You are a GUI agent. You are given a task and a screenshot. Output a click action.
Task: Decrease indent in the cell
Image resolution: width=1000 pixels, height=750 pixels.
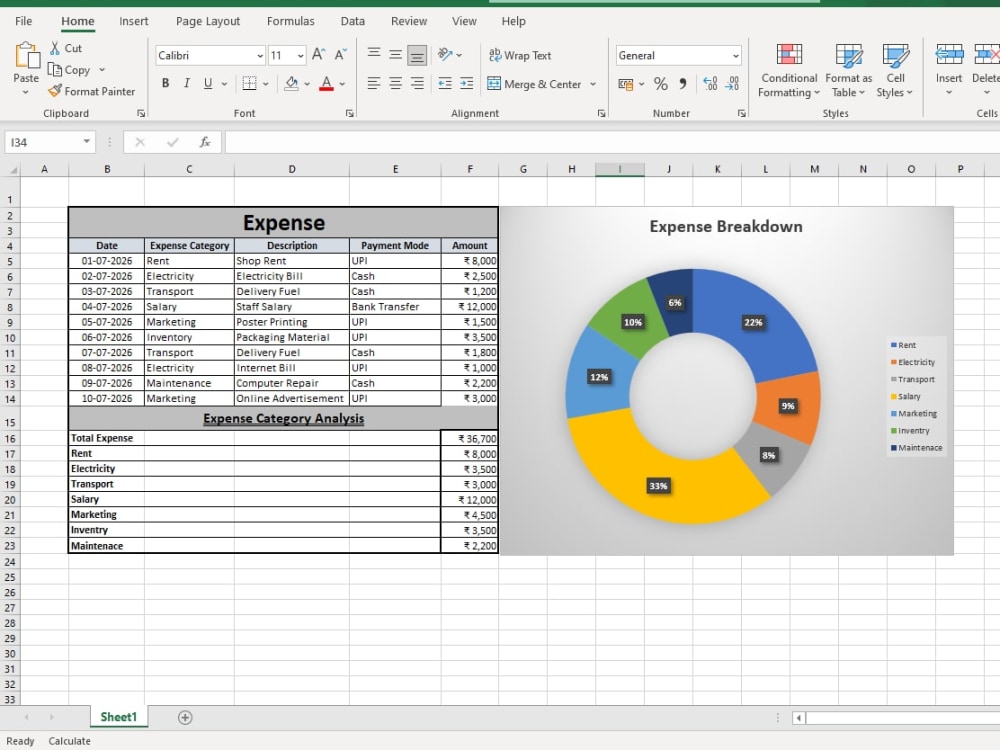pos(445,84)
